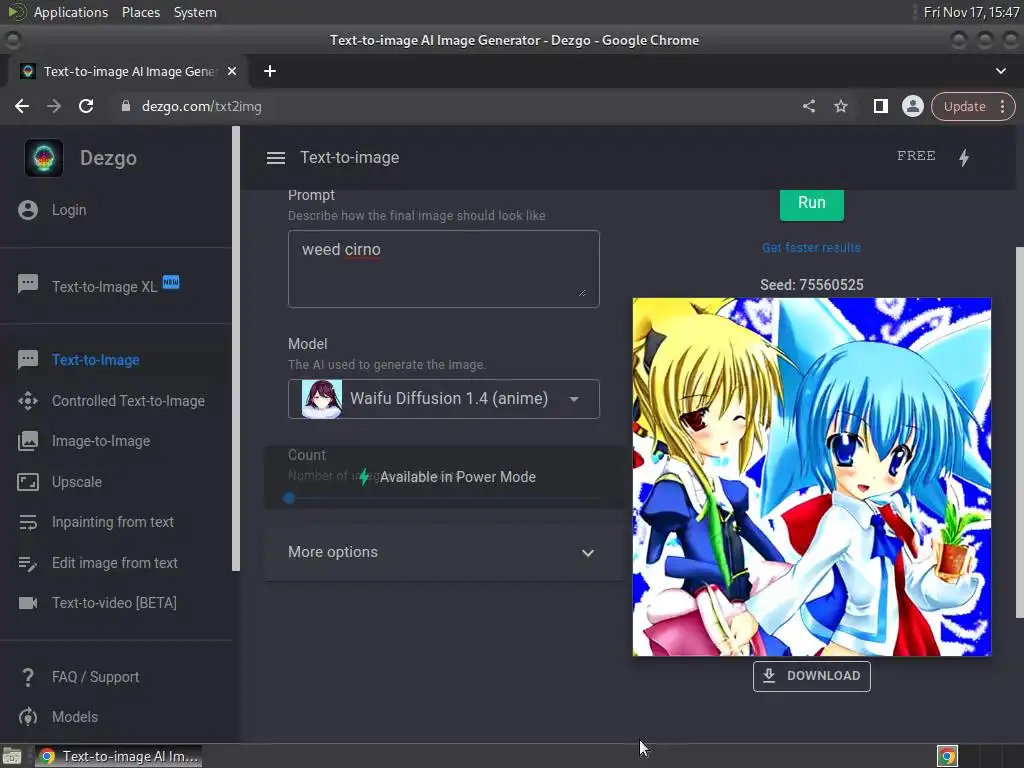Click the Upscale frame icon
Screen dimensions: 1024x768
(28, 482)
